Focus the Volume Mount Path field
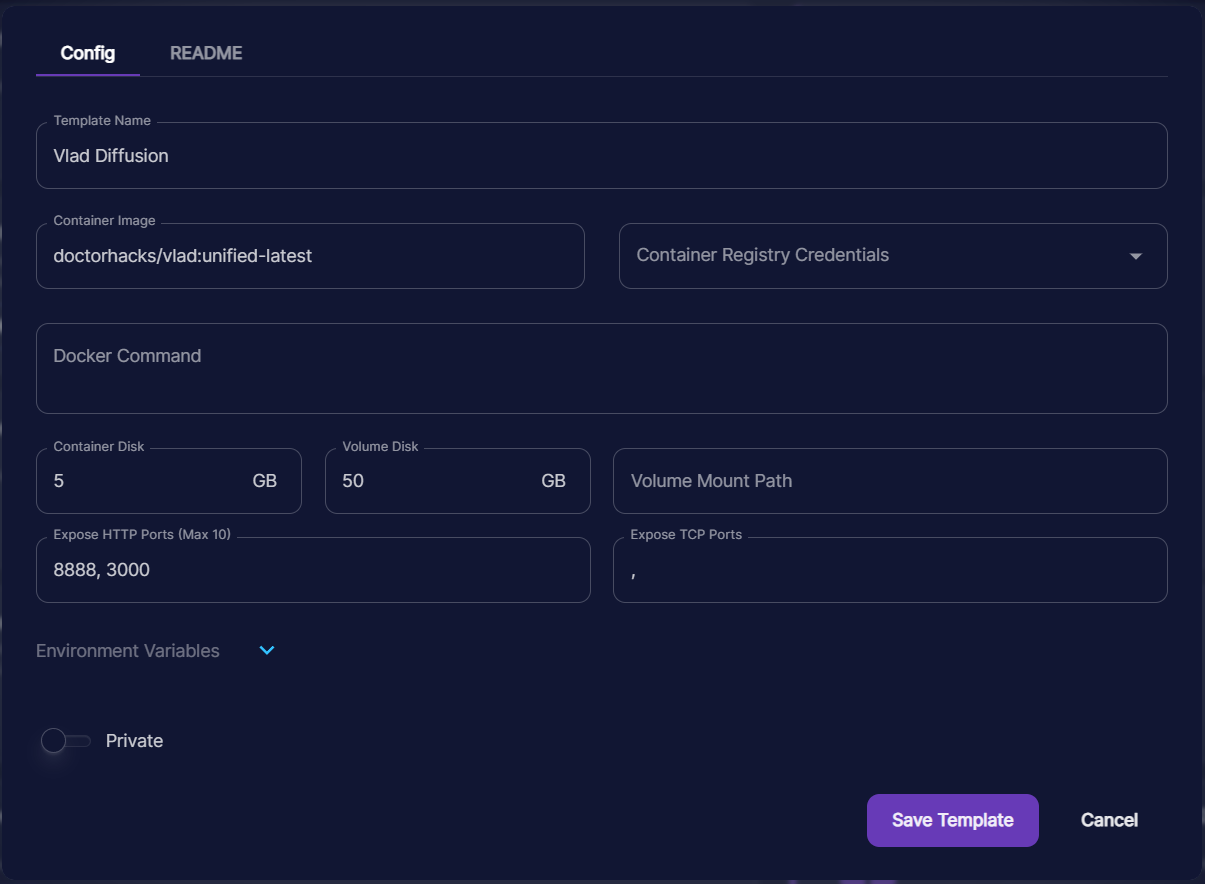The width and height of the screenshot is (1205, 884). click(889, 481)
